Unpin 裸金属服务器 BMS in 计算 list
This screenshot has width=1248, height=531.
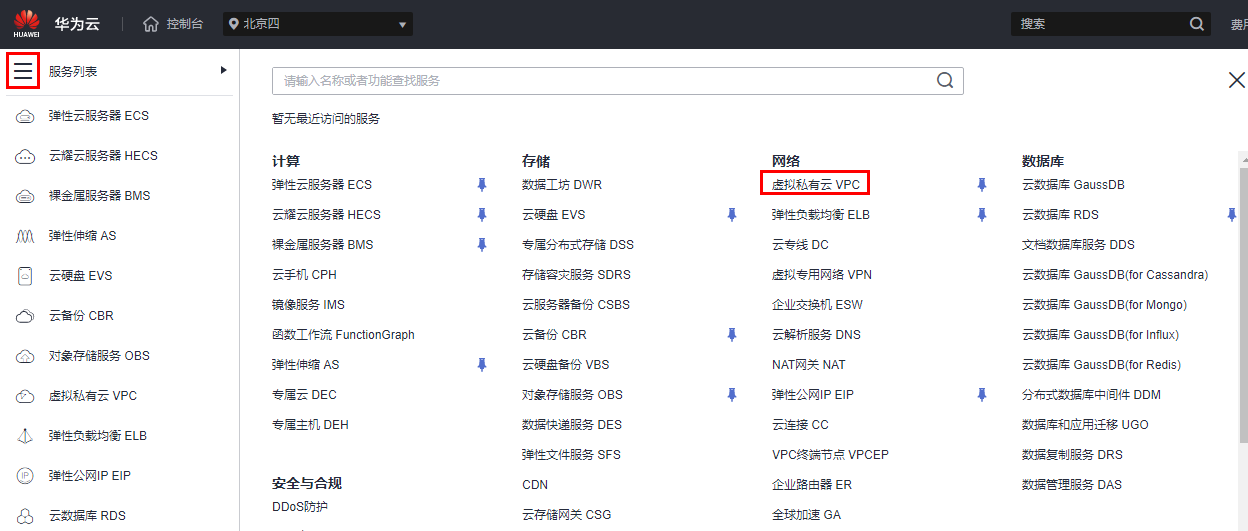(x=482, y=245)
